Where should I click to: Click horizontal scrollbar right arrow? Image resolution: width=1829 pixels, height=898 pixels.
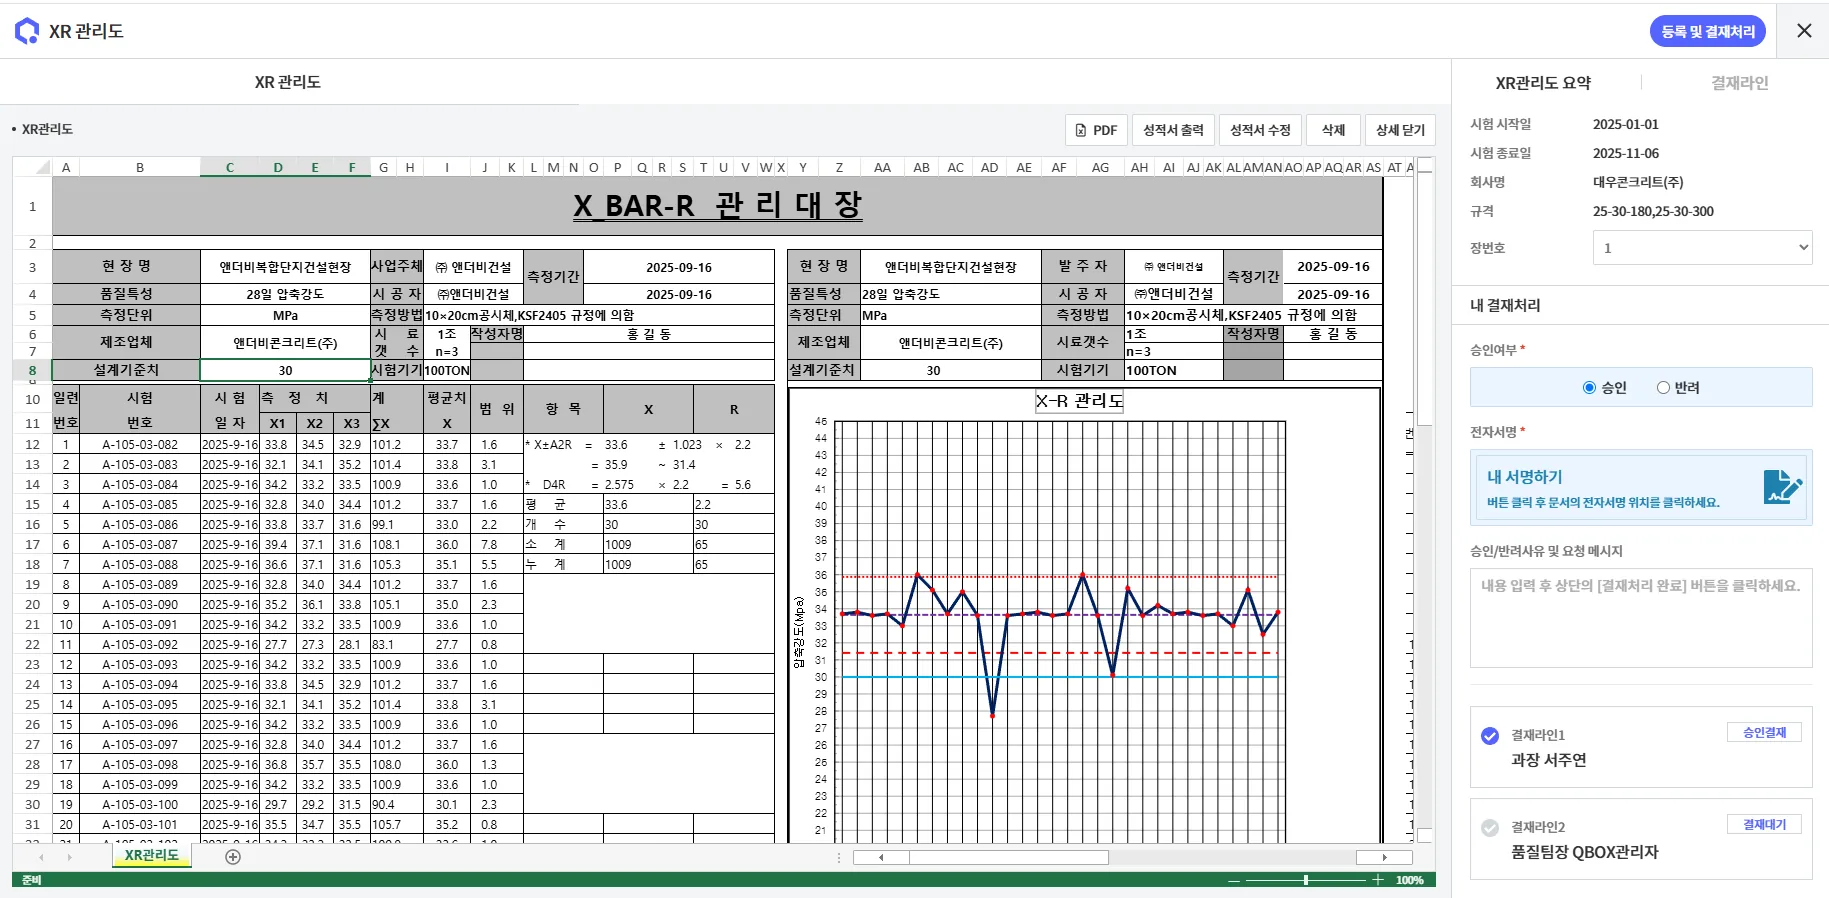[1384, 857]
